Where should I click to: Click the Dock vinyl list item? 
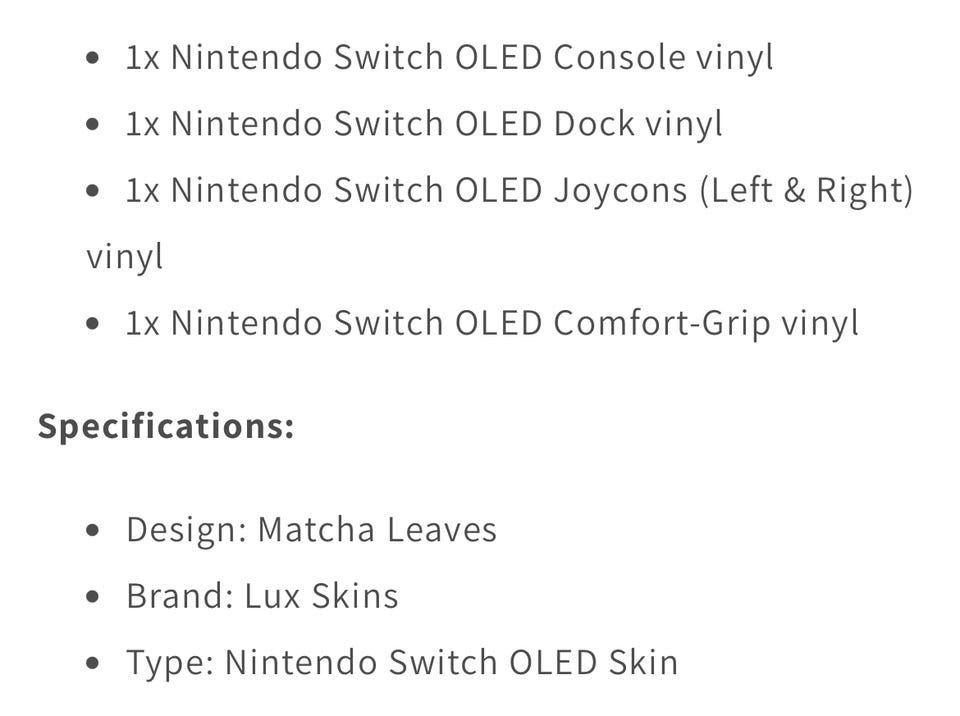coord(424,124)
